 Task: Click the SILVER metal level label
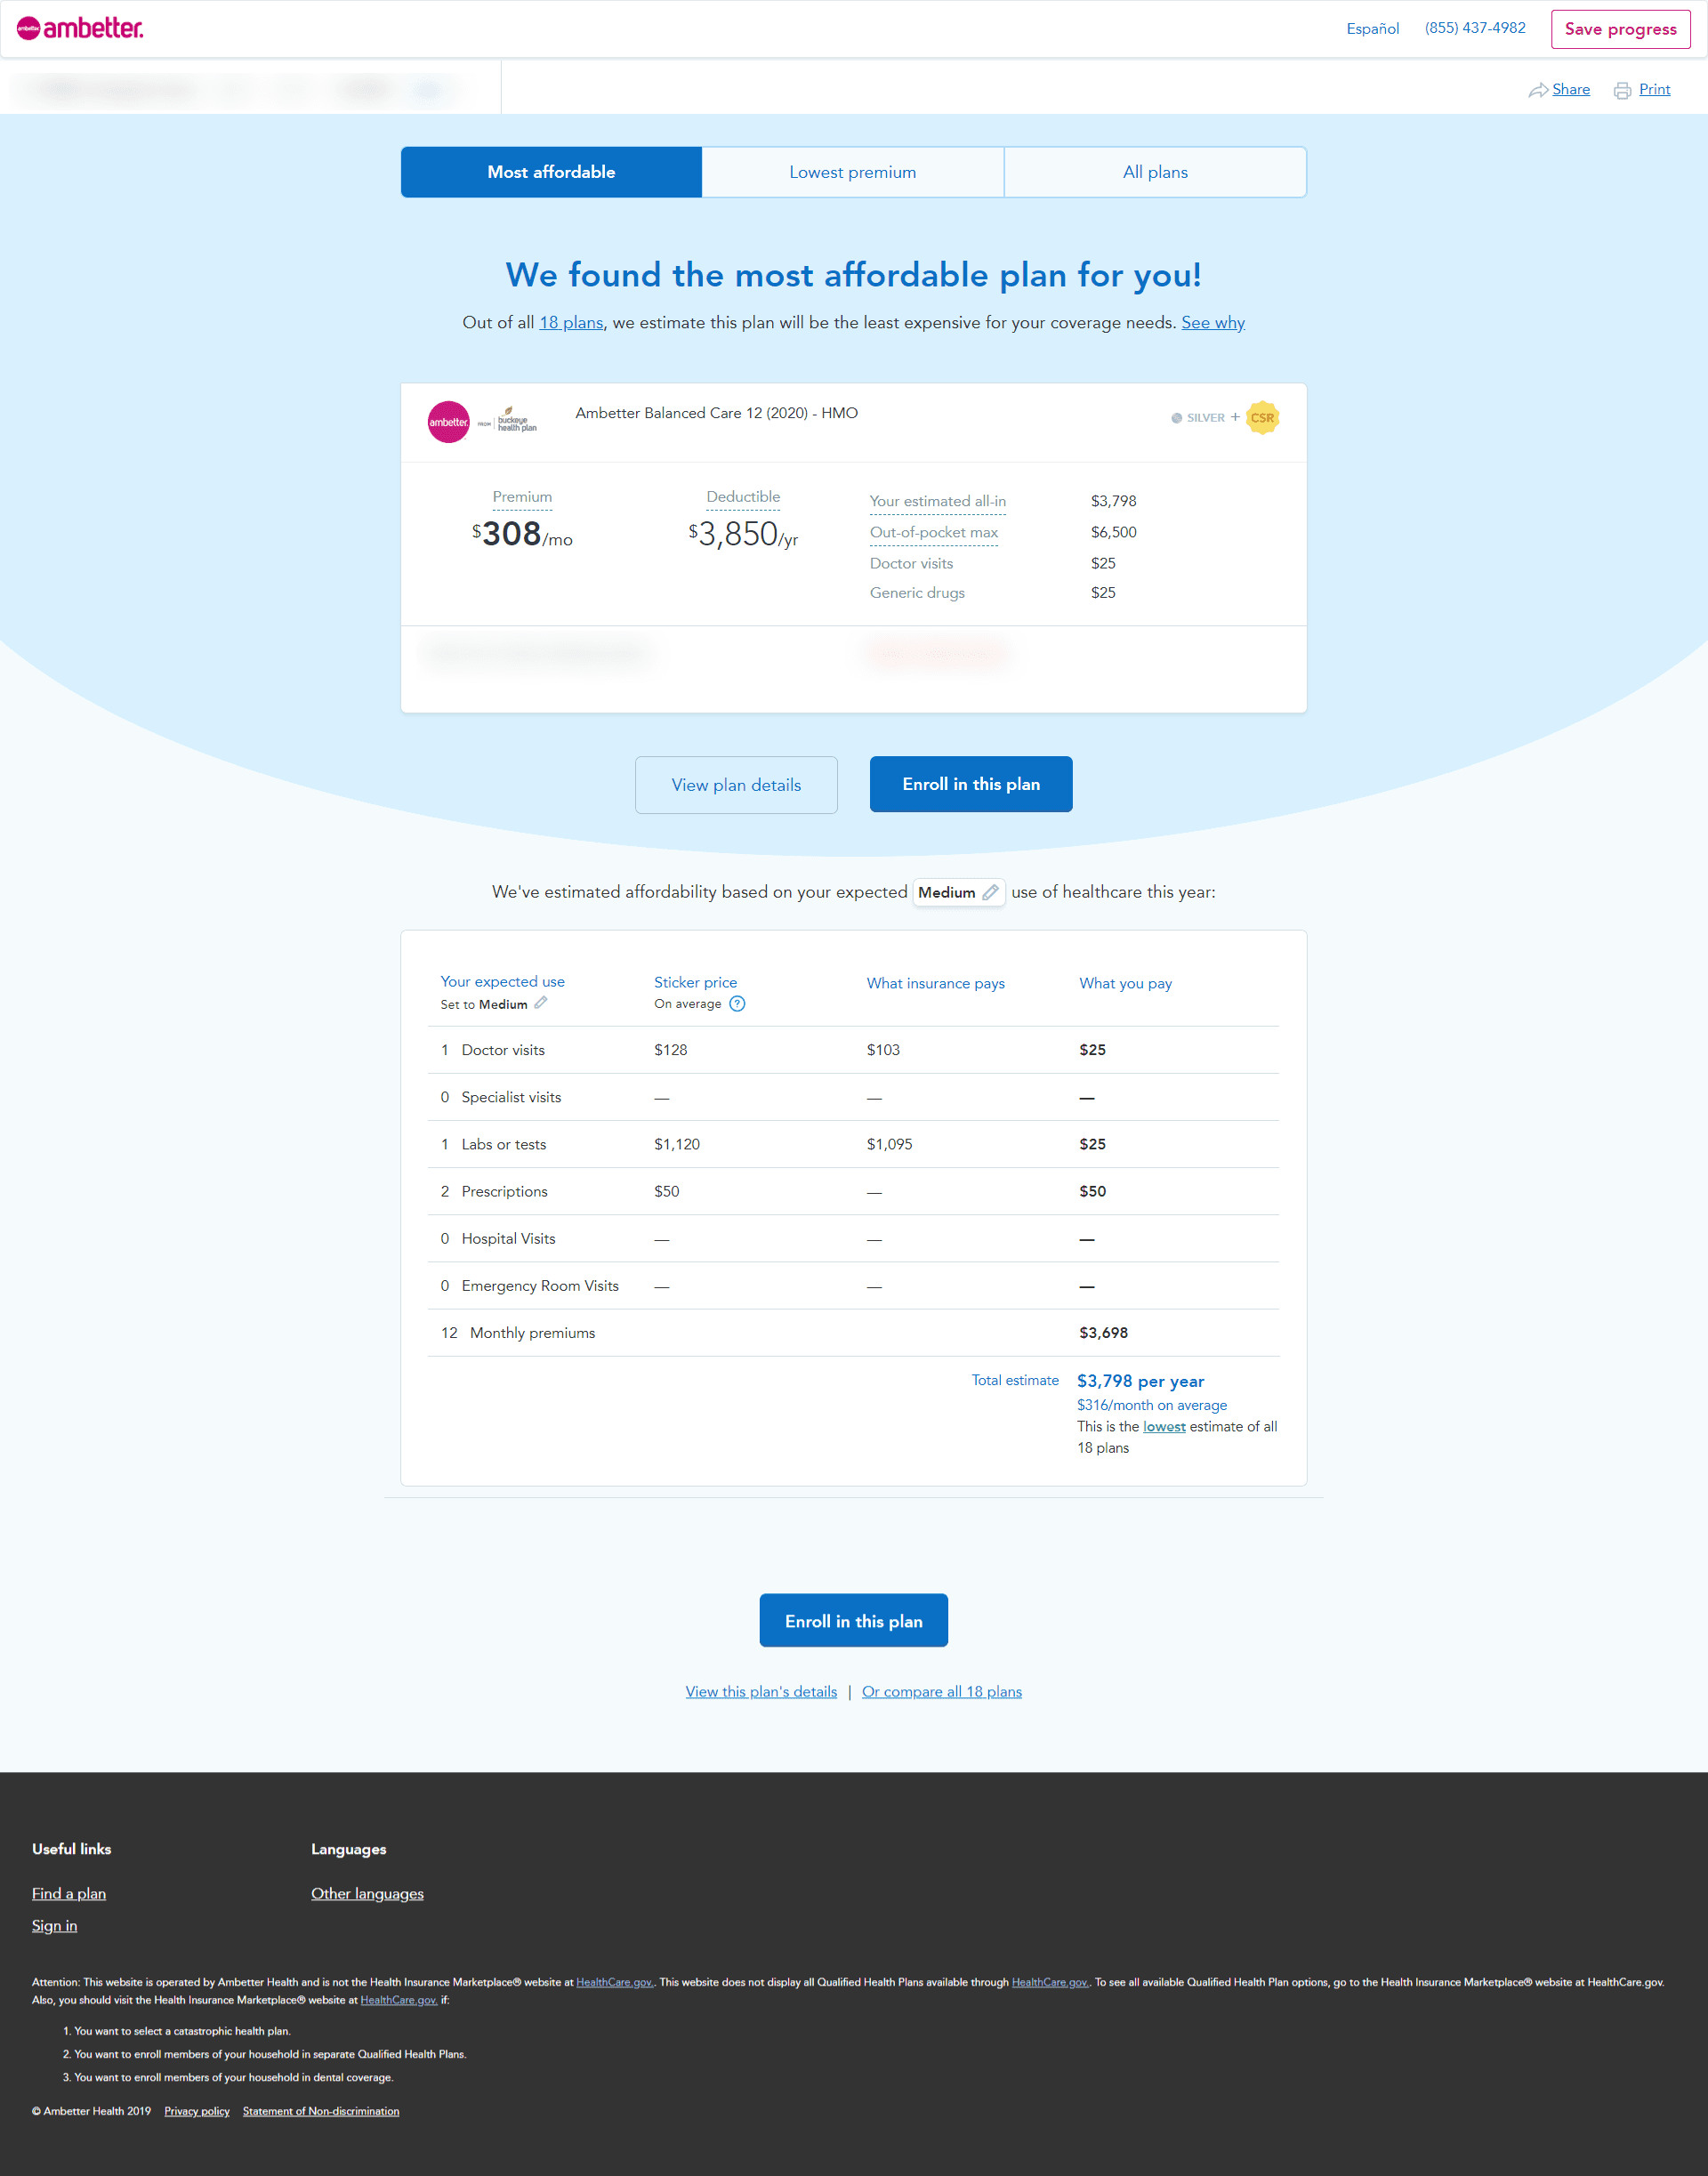pyautogui.click(x=1205, y=418)
